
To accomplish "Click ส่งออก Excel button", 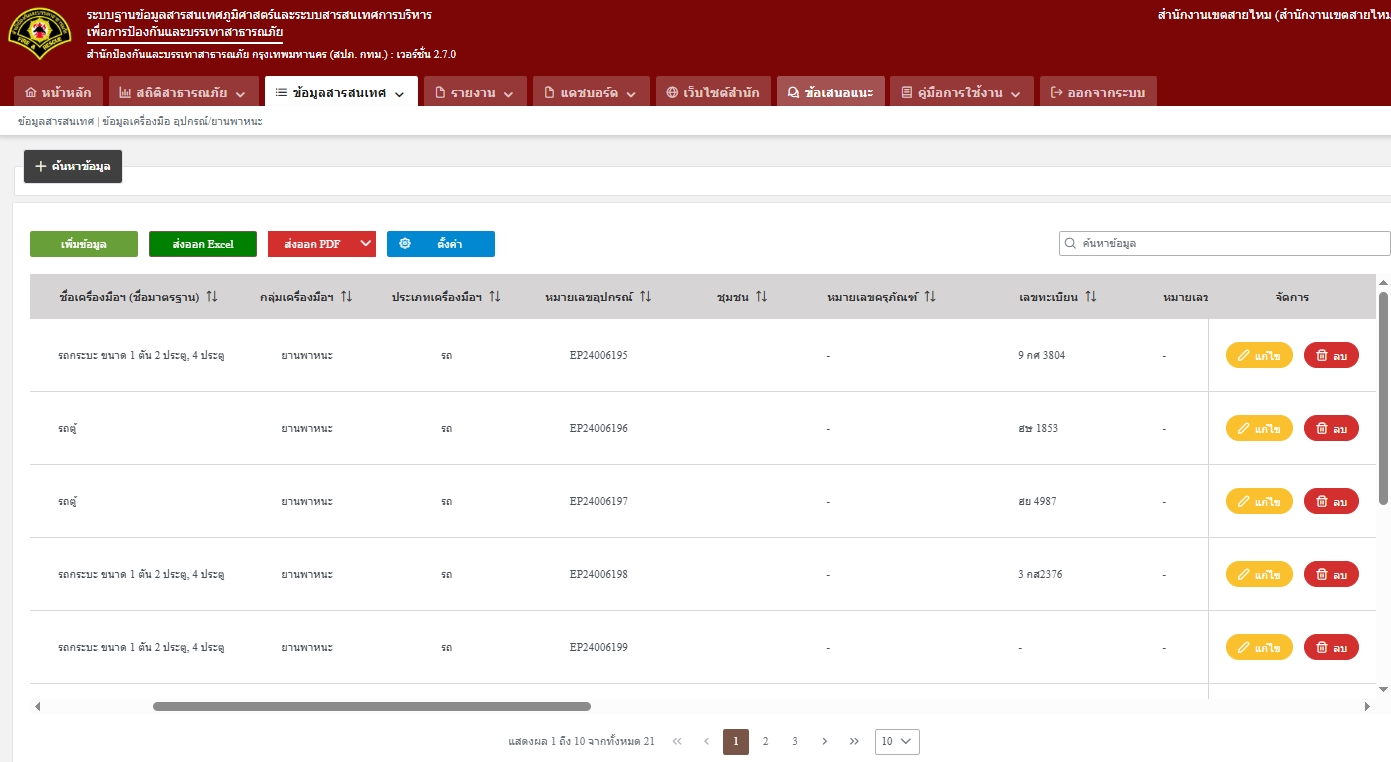I will (203, 244).
